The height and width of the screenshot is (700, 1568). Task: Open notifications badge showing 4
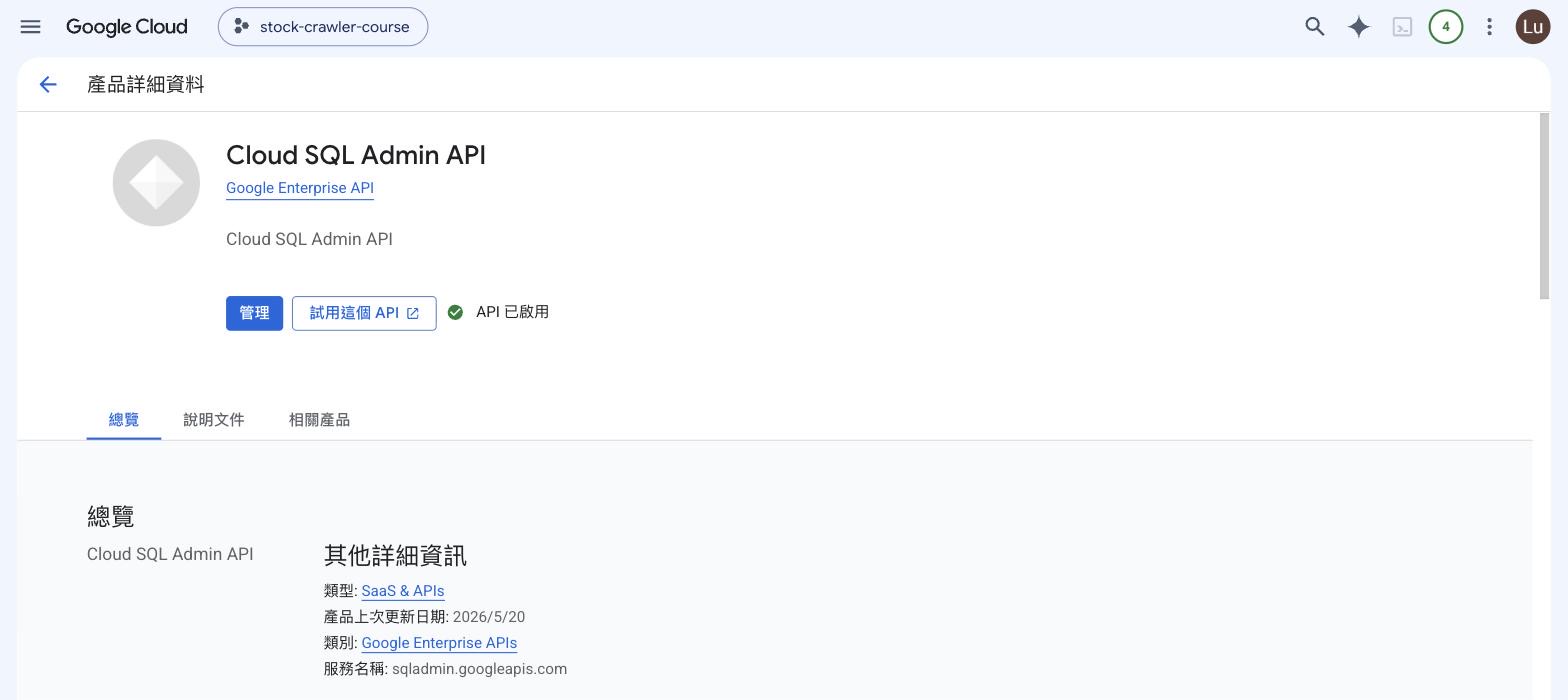point(1446,27)
